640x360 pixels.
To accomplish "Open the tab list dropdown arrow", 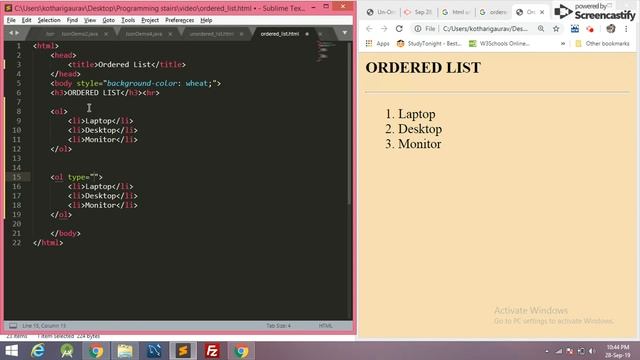I will [x=344, y=33].
